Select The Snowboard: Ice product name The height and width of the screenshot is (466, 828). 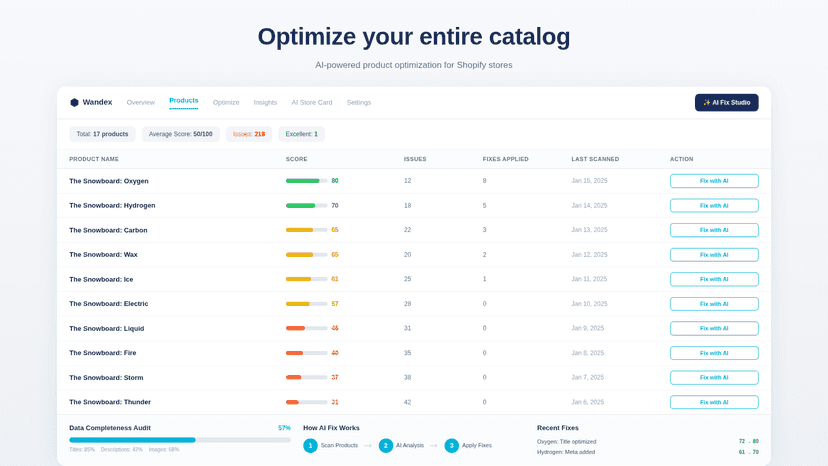[x=101, y=279]
